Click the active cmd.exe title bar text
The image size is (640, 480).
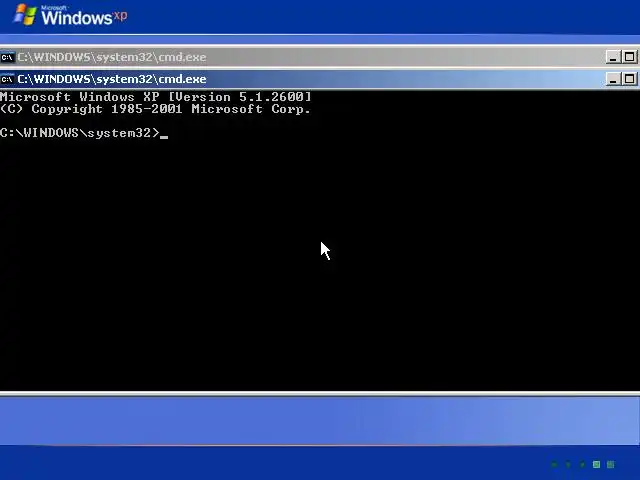tap(112, 79)
